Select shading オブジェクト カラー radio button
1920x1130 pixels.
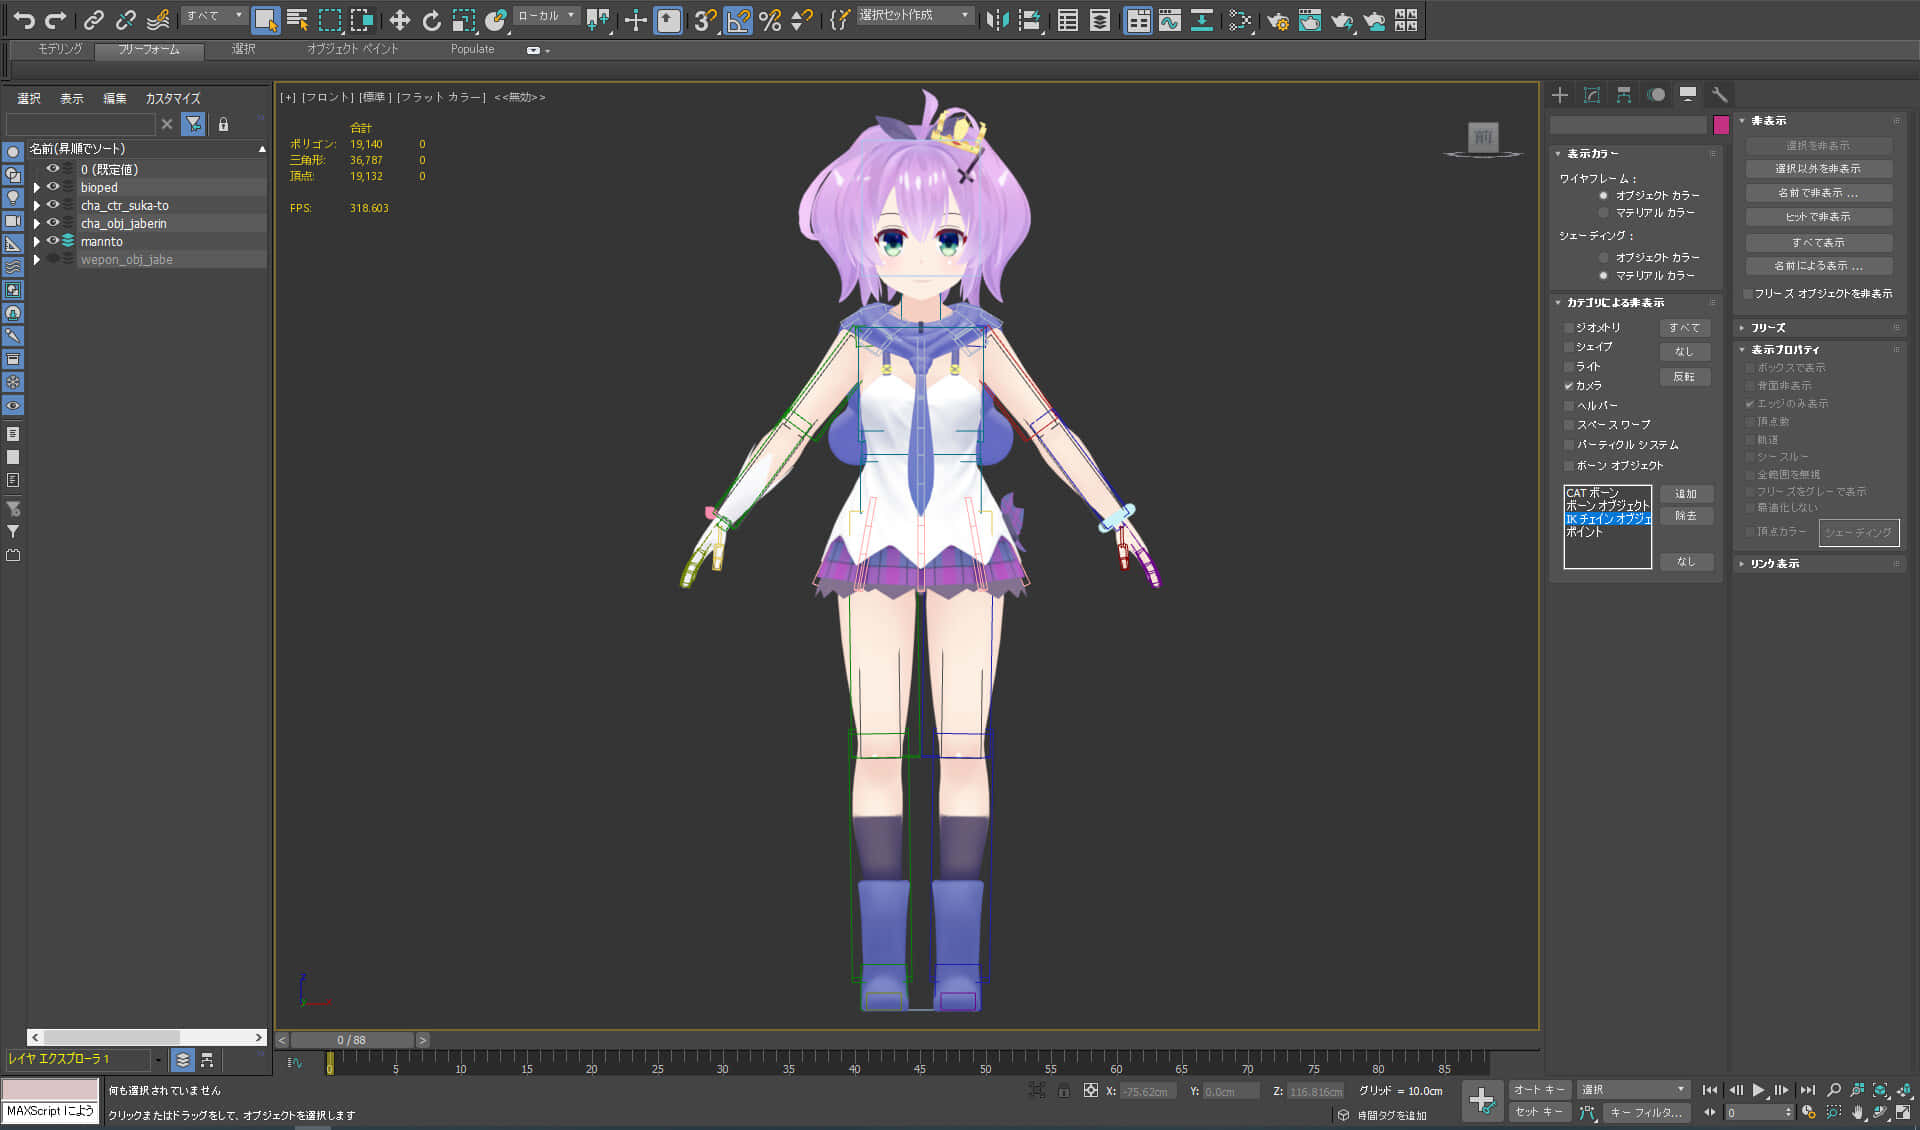click(x=1604, y=258)
